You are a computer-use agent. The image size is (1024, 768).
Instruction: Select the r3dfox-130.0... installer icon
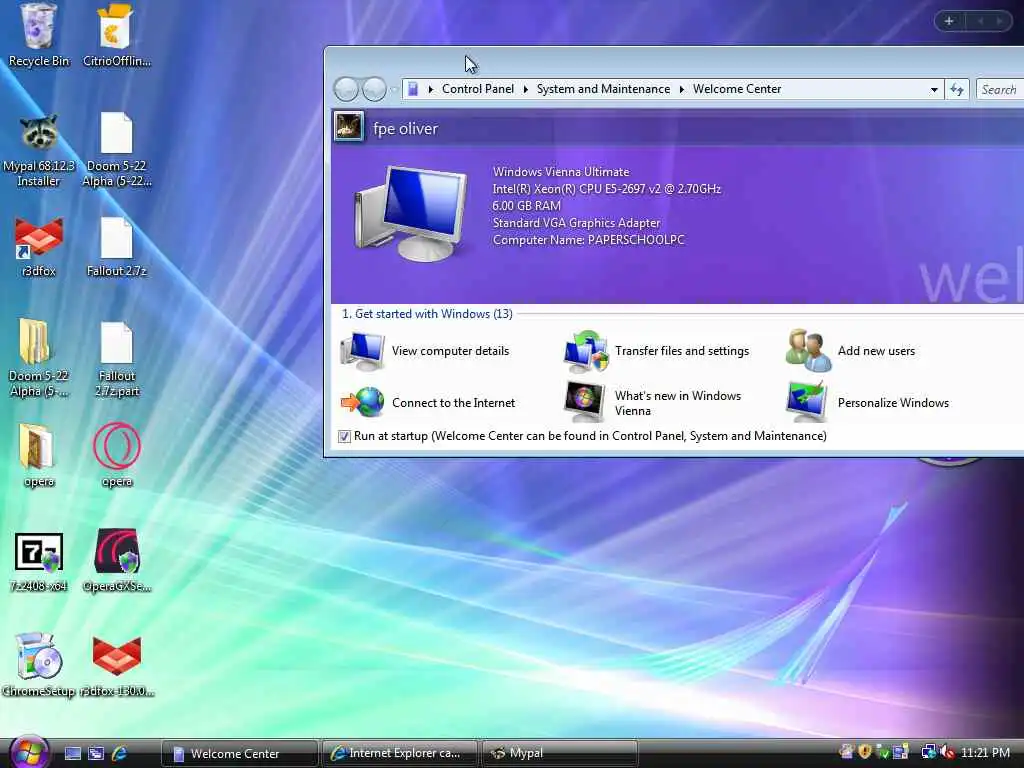pyautogui.click(x=116, y=656)
